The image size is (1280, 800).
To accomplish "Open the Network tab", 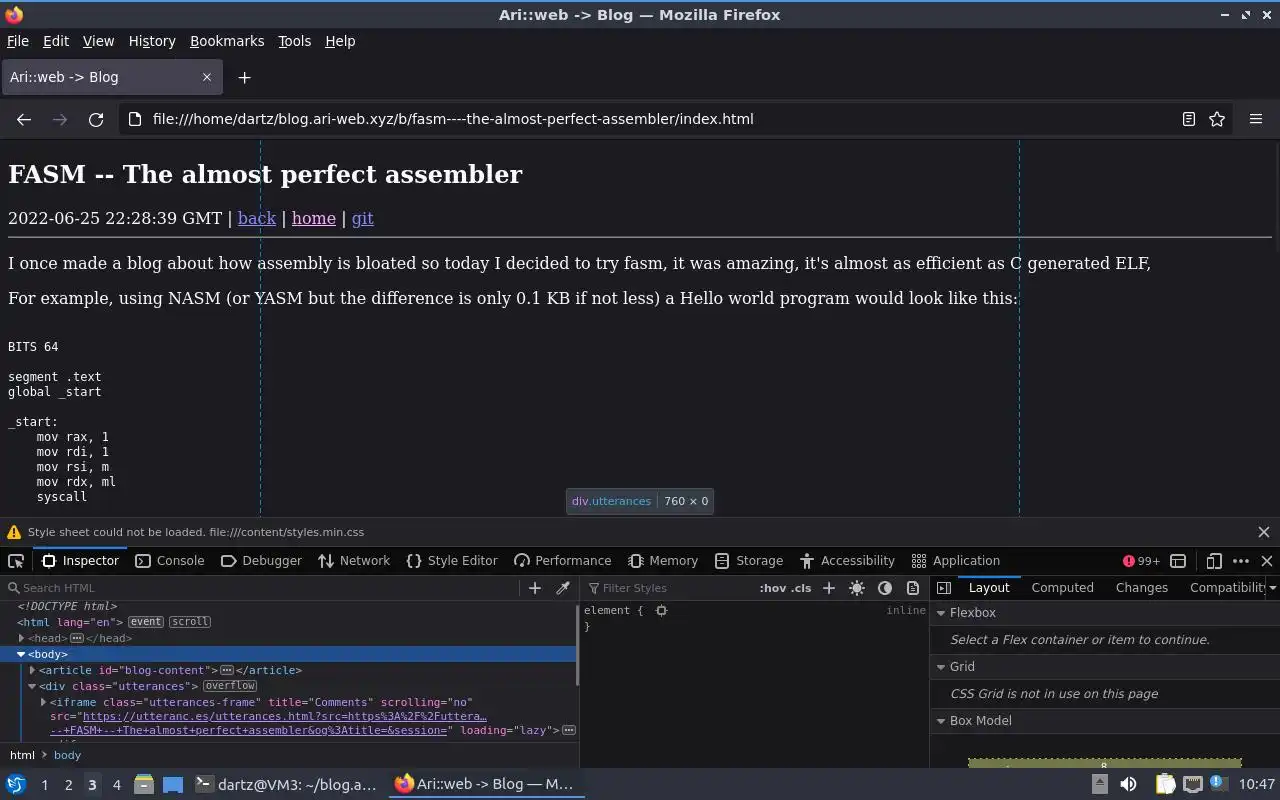I will coord(354,561).
